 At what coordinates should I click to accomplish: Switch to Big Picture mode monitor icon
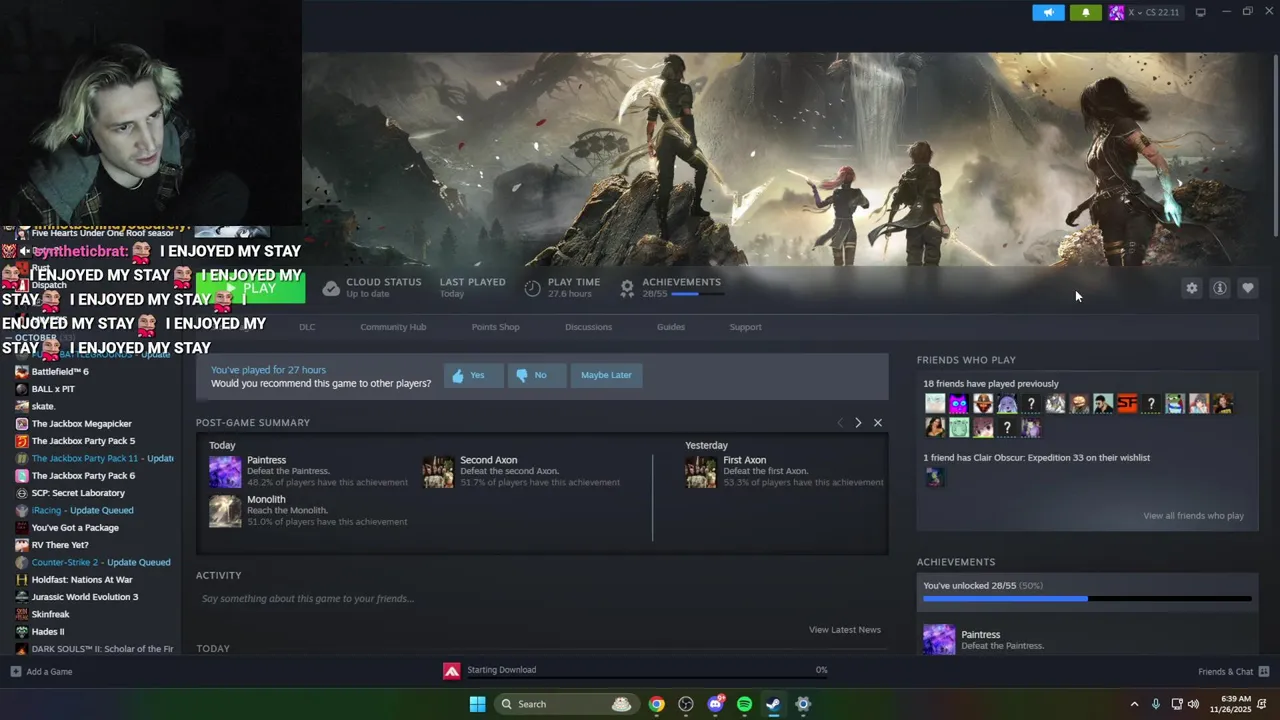[1200, 12]
